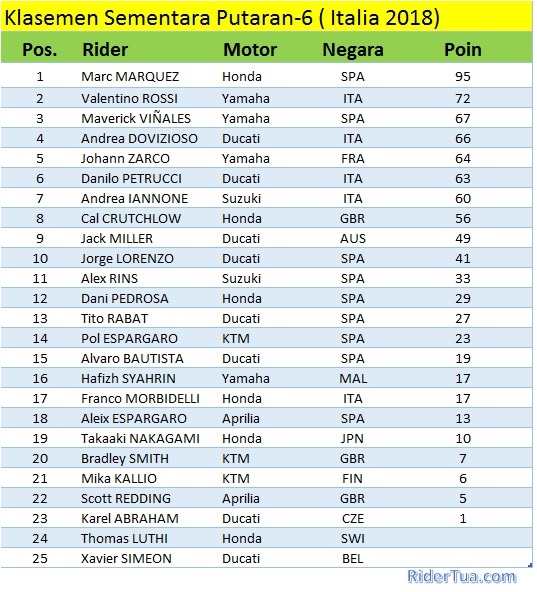Select Aprilia in Aleix ESPARGARO's row
Viewport: 537px width, 592px height.
coord(241,419)
